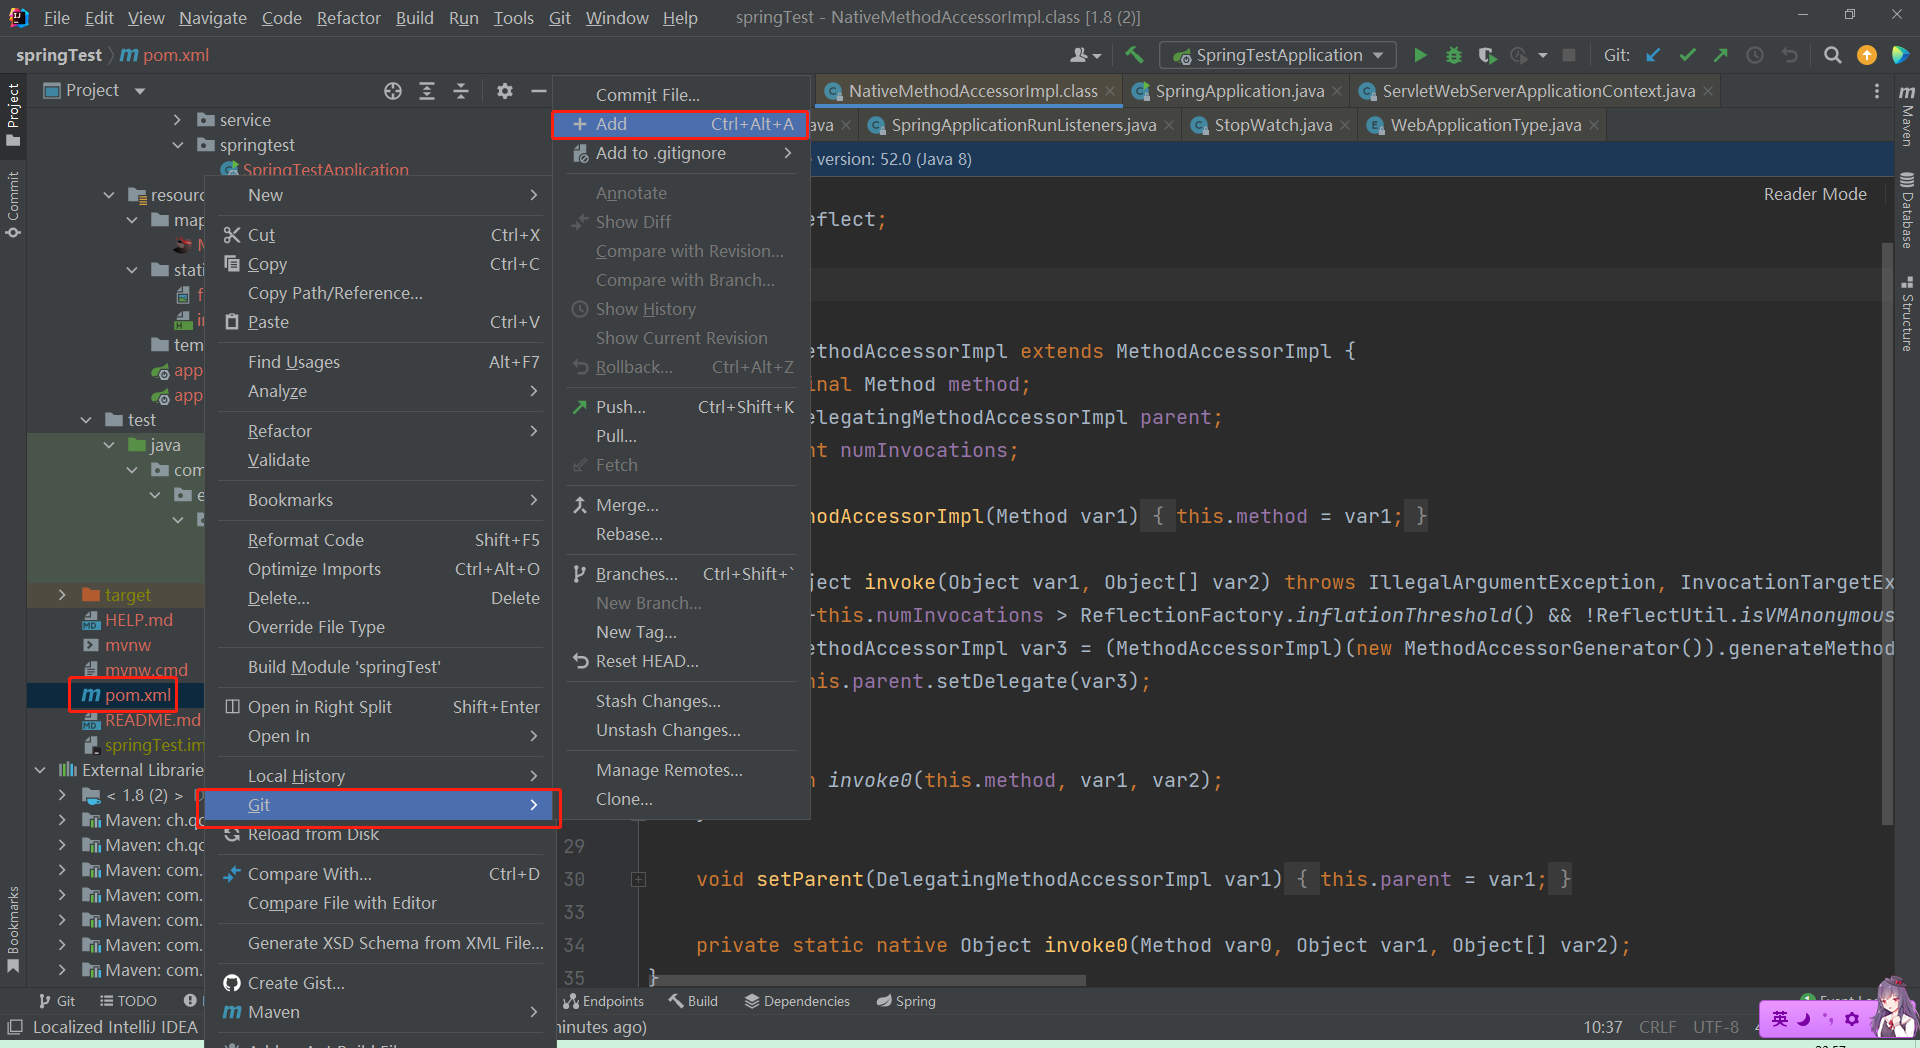Click the Collapse All icon in Project panel

461,91
